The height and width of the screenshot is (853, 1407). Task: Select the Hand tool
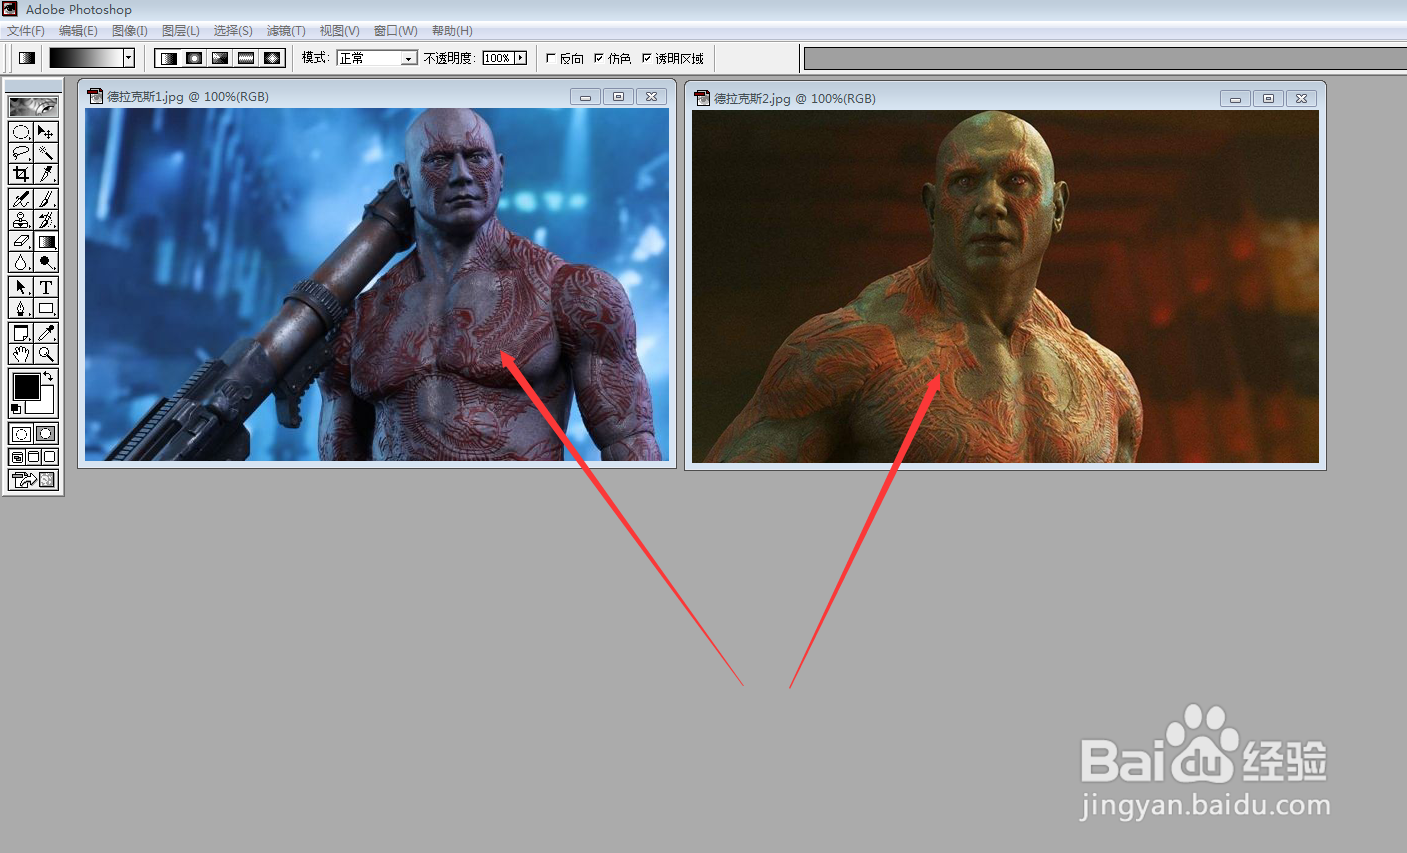pos(21,354)
